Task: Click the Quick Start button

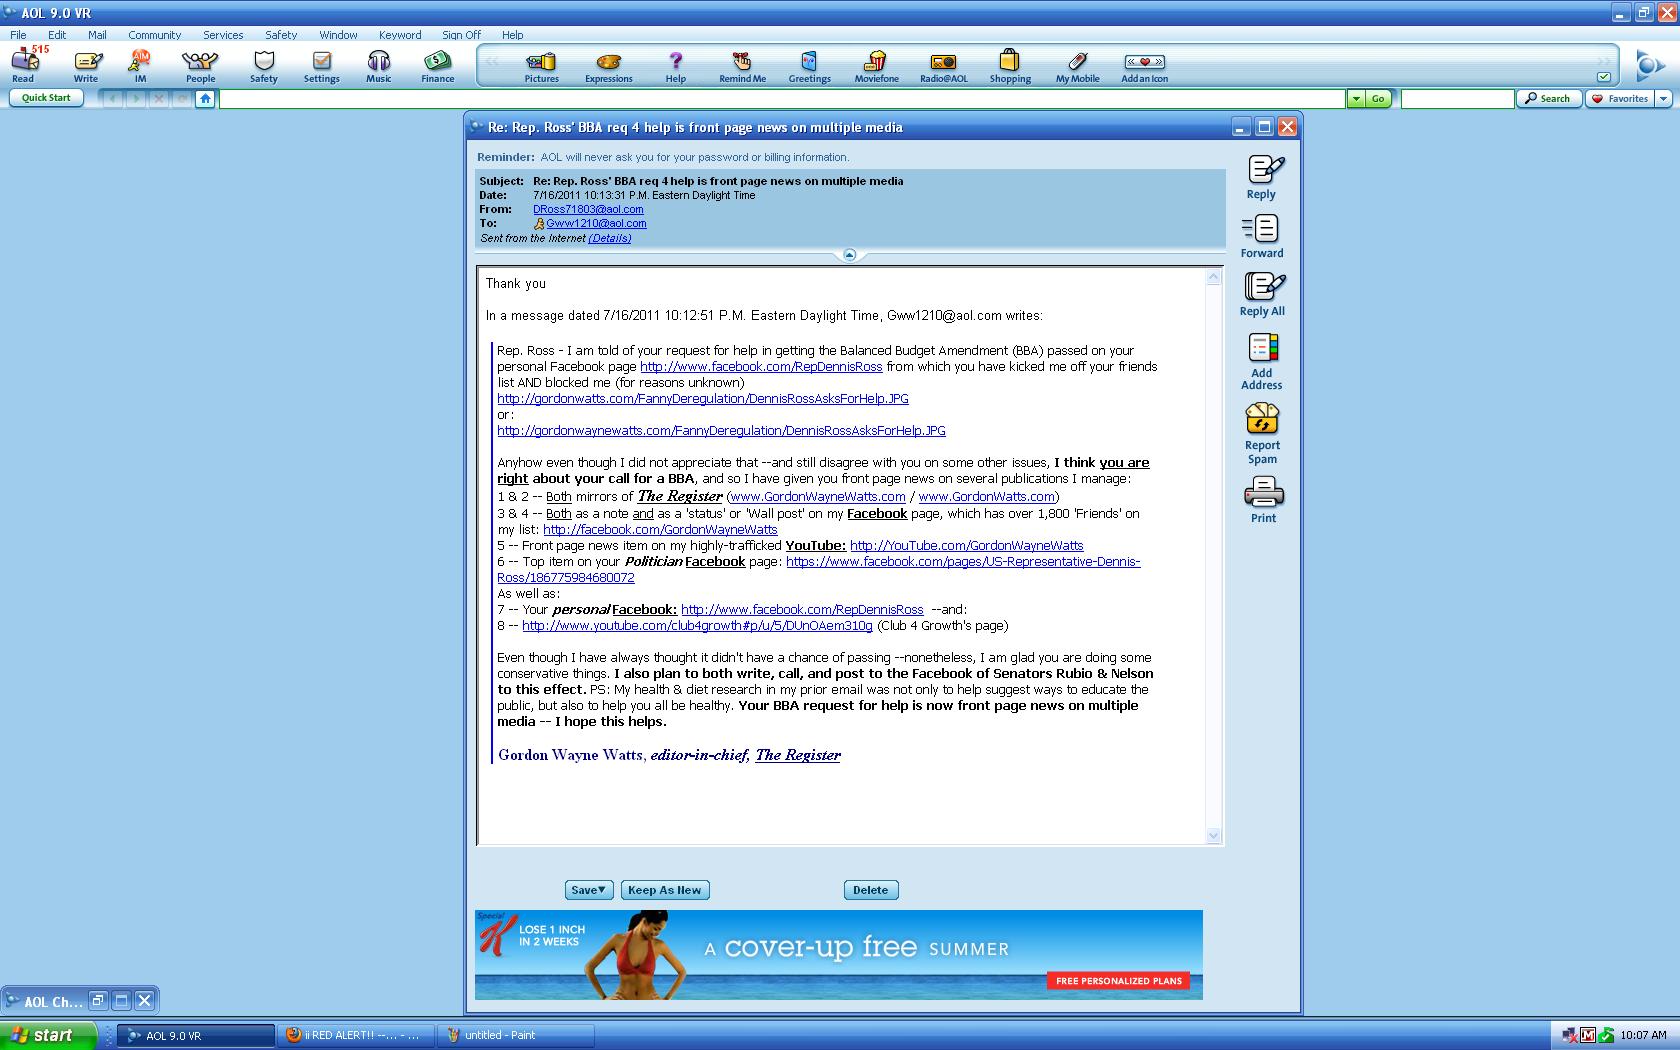Action: 46,98
